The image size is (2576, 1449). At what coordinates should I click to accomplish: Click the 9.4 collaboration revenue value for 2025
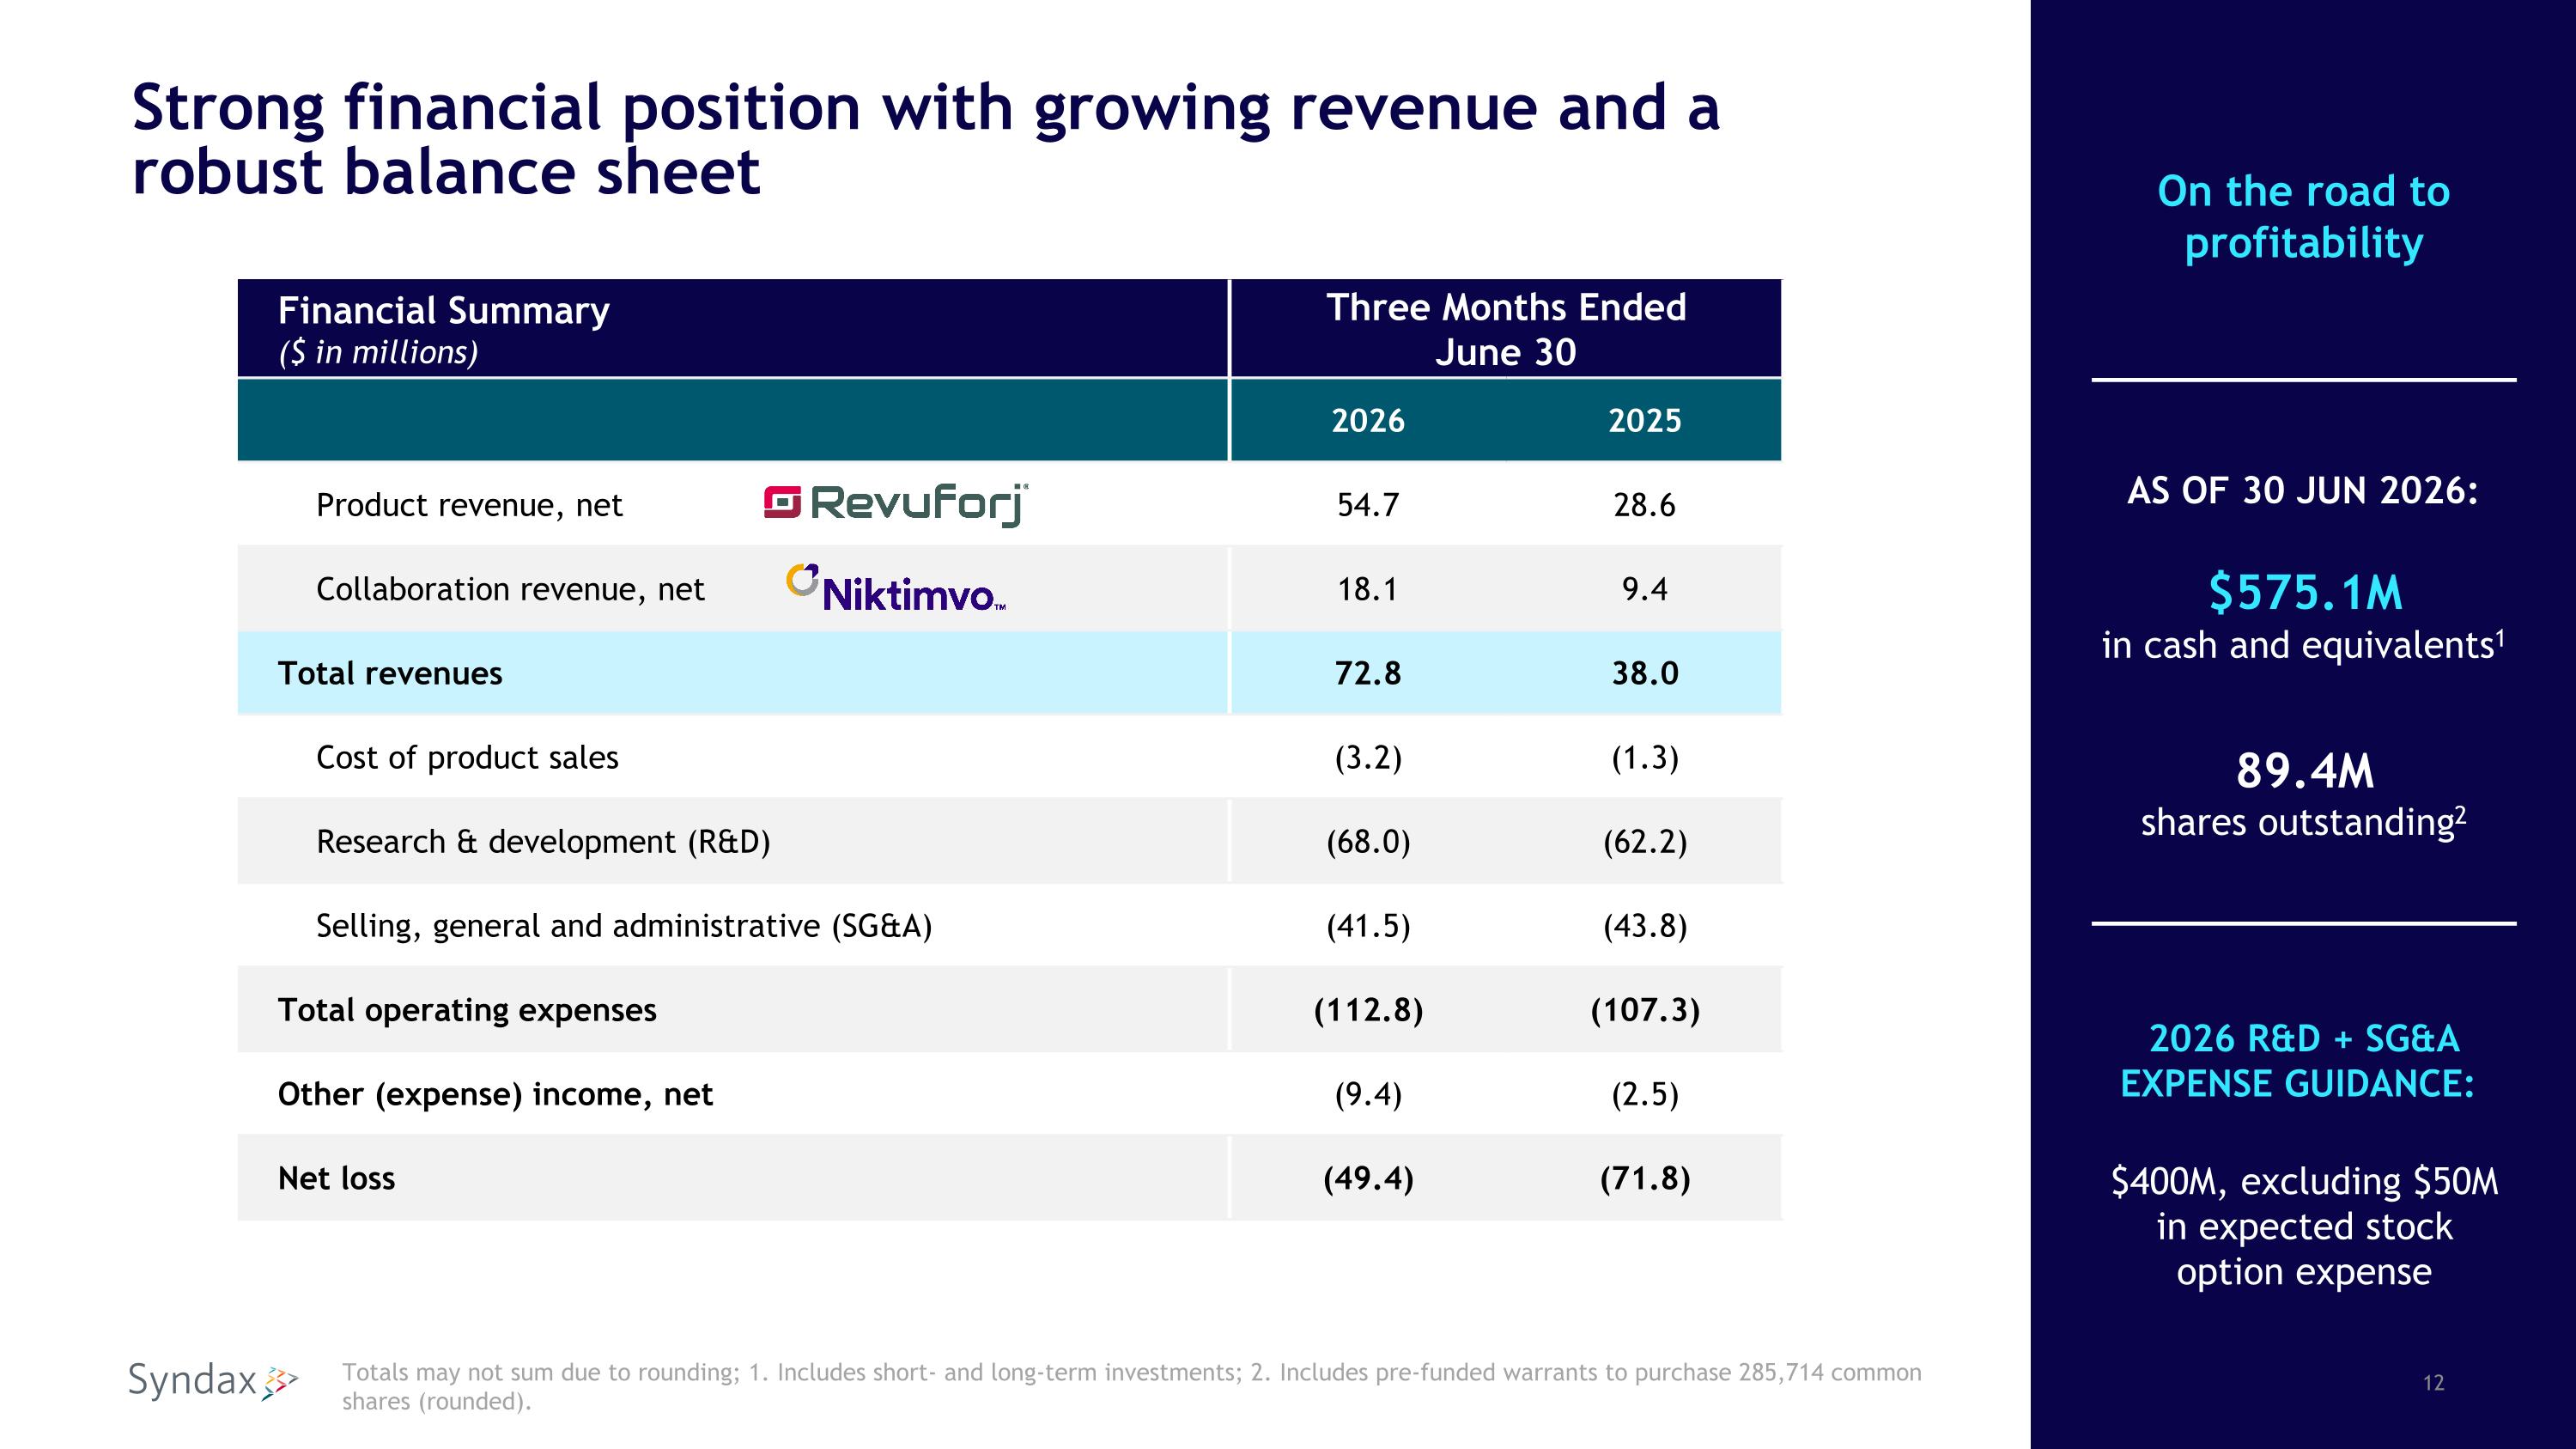1645,589
